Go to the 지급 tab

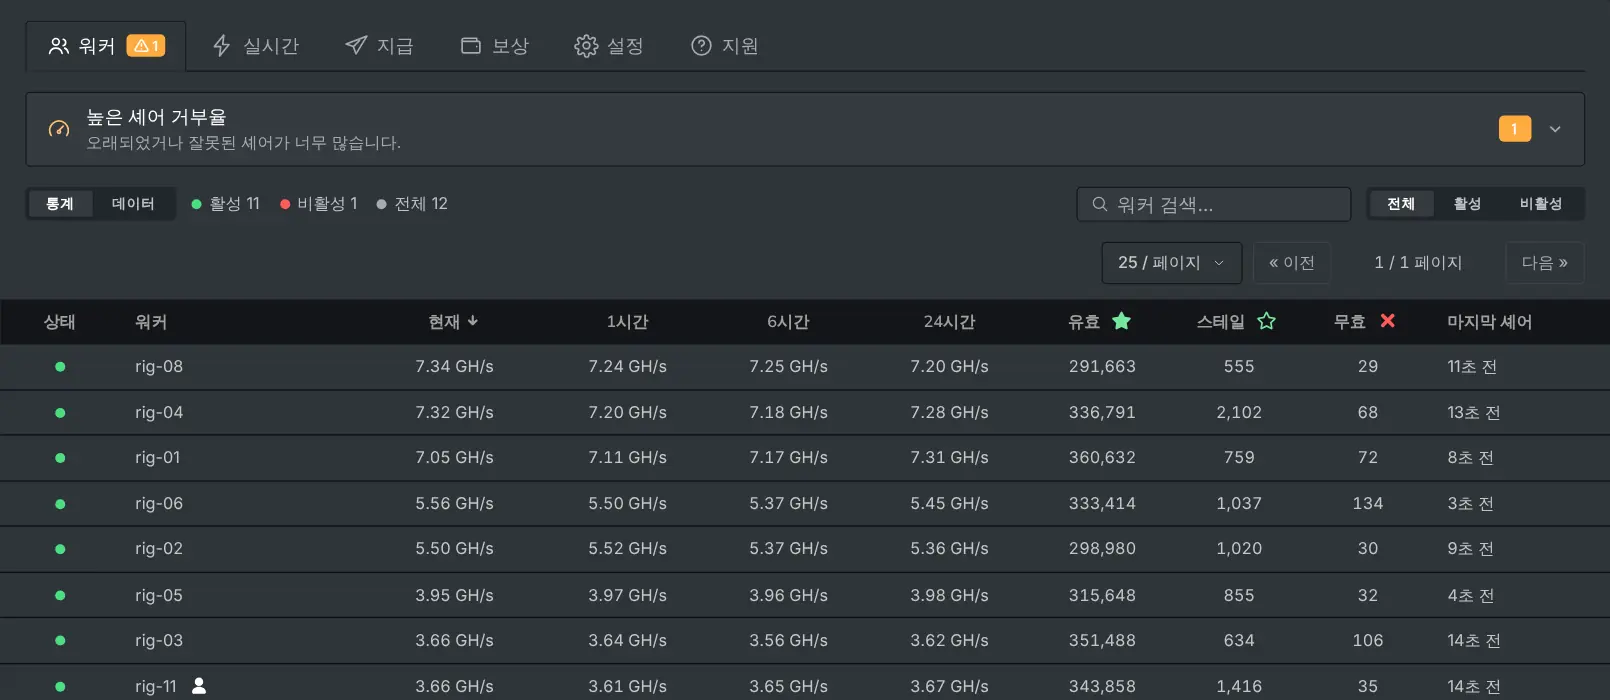(x=379, y=46)
